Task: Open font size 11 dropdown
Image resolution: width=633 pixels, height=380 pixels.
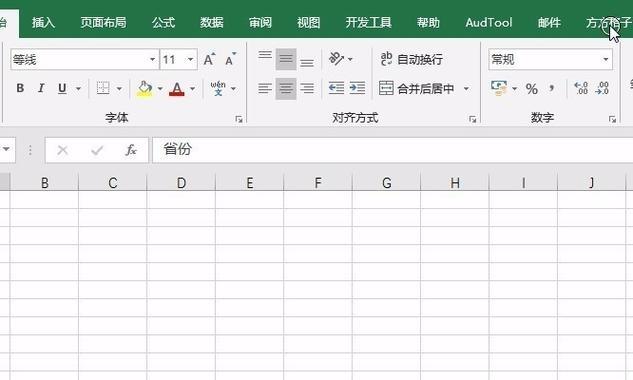Action: 190,60
